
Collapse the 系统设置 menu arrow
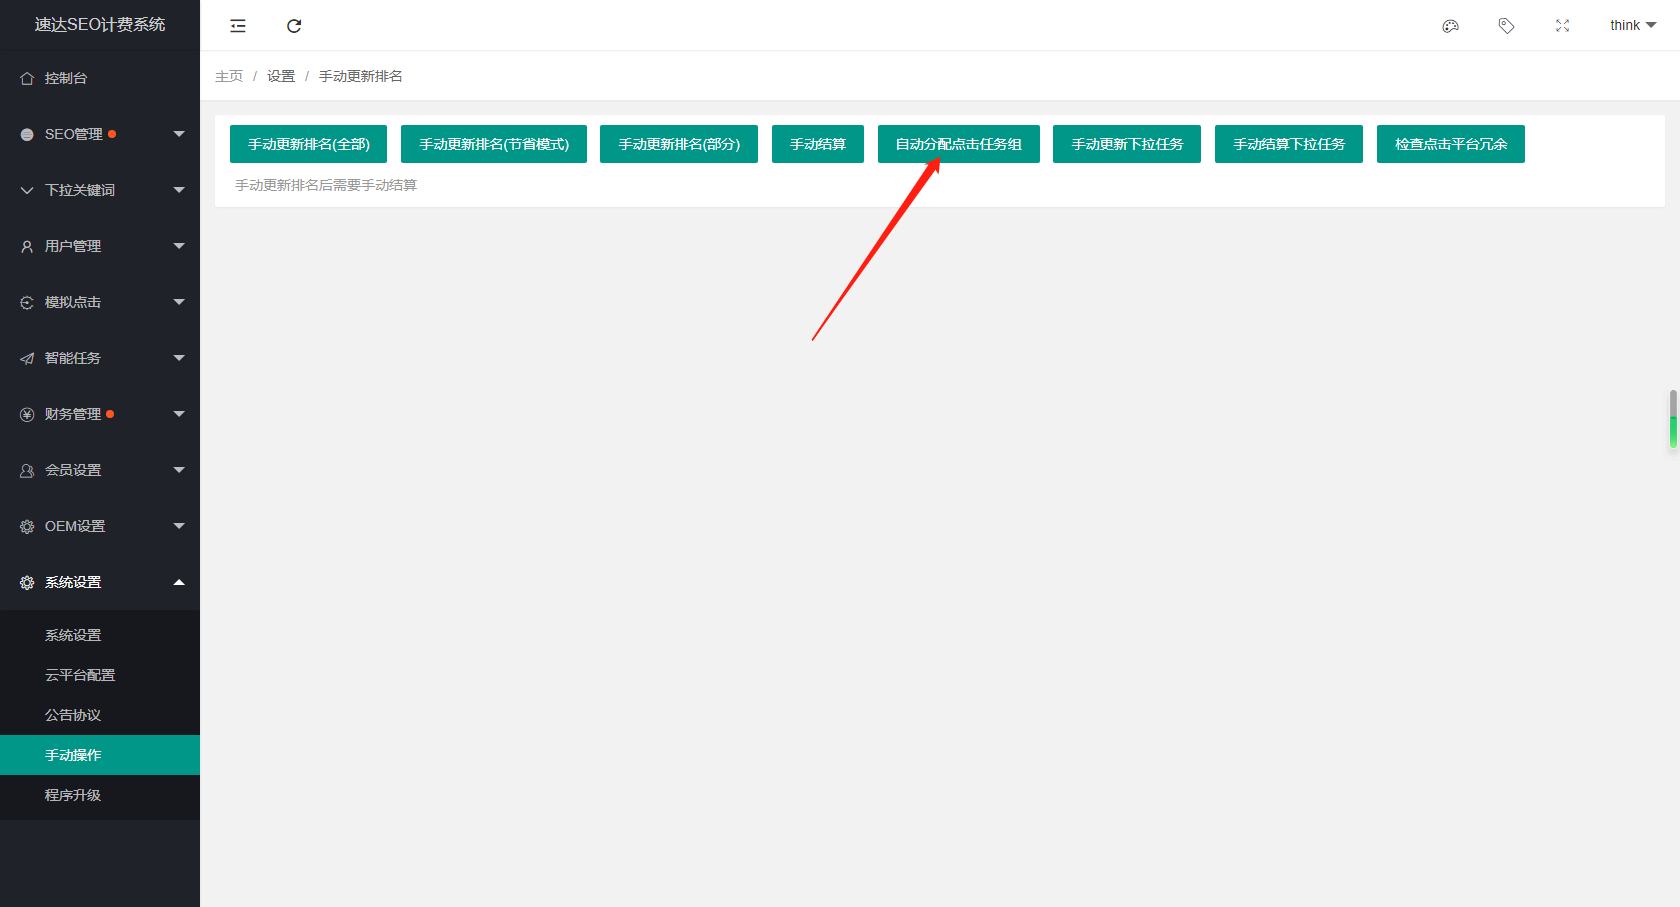coord(179,582)
